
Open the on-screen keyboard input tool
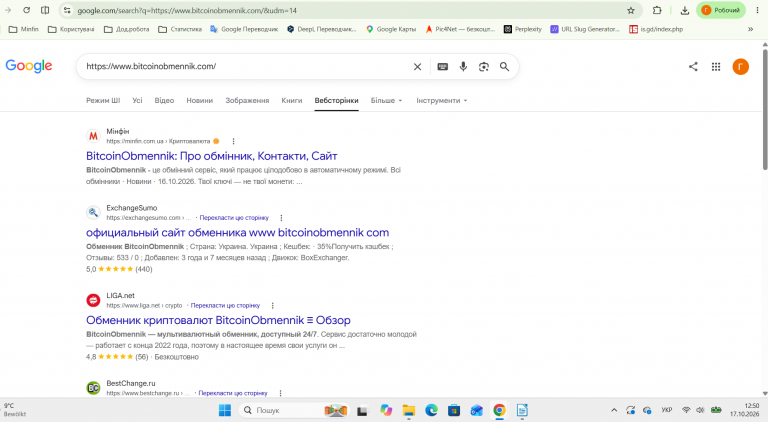[442, 67]
